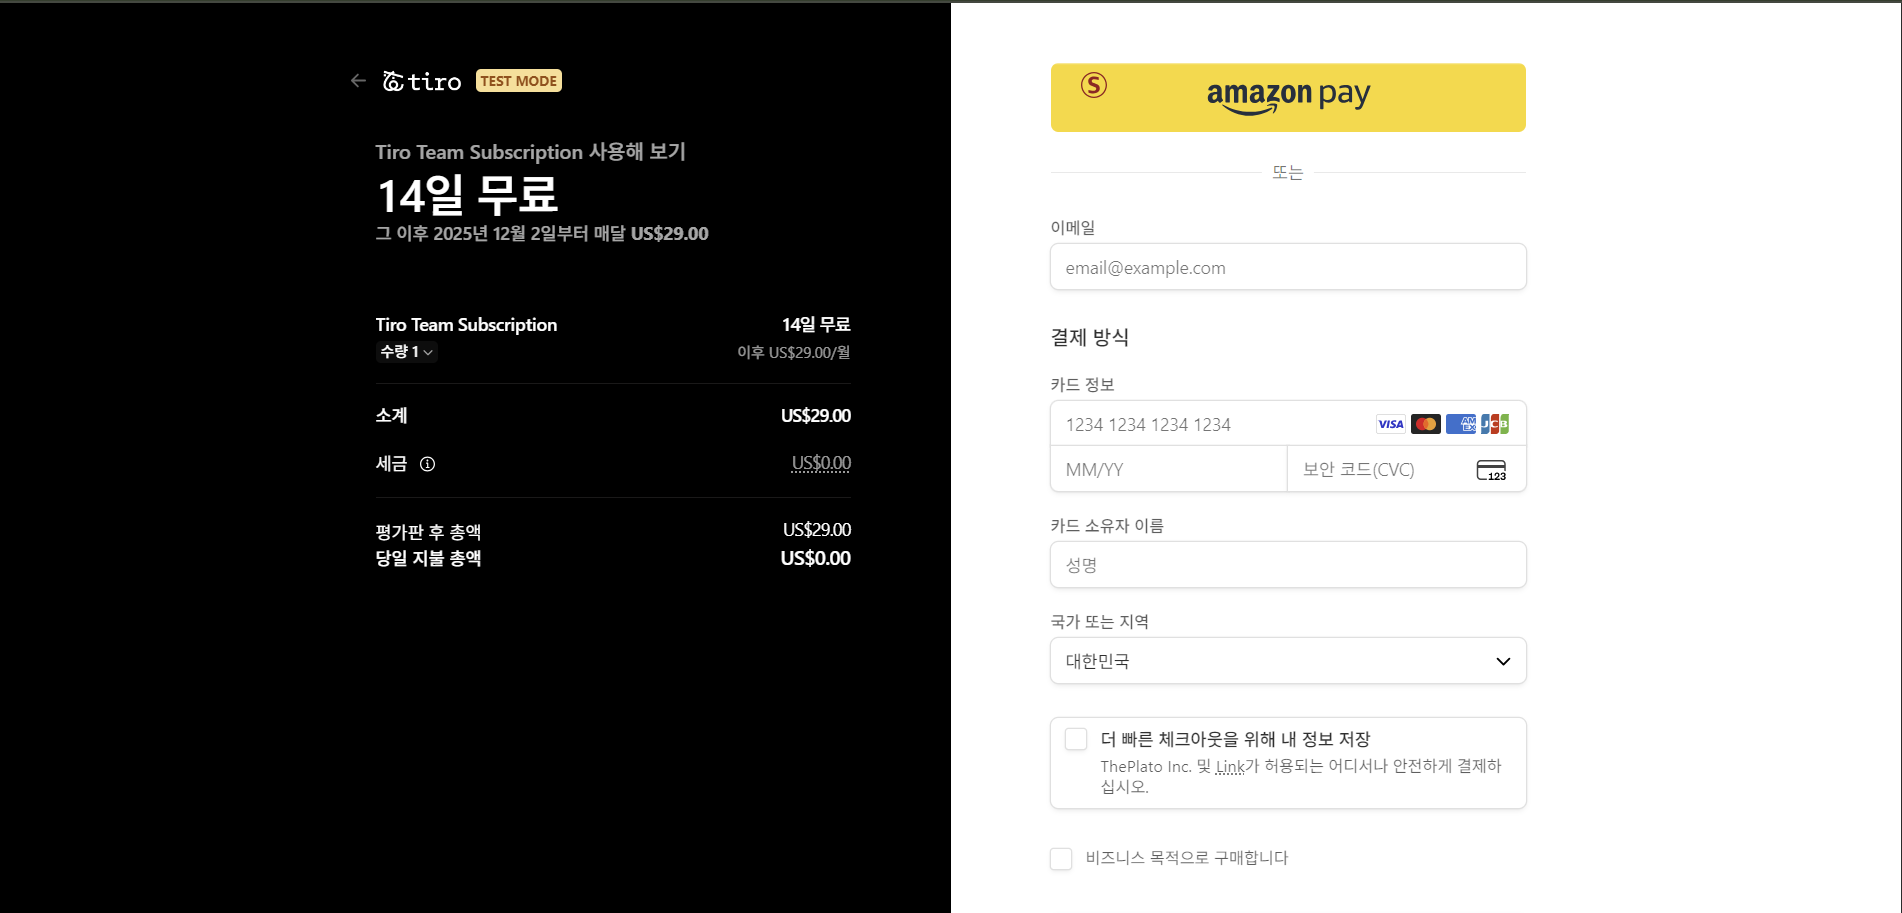Image resolution: width=1902 pixels, height=913 pixels.
Task: Focus the 보안 코드(CVC) field
Action: coord(1406,469)
